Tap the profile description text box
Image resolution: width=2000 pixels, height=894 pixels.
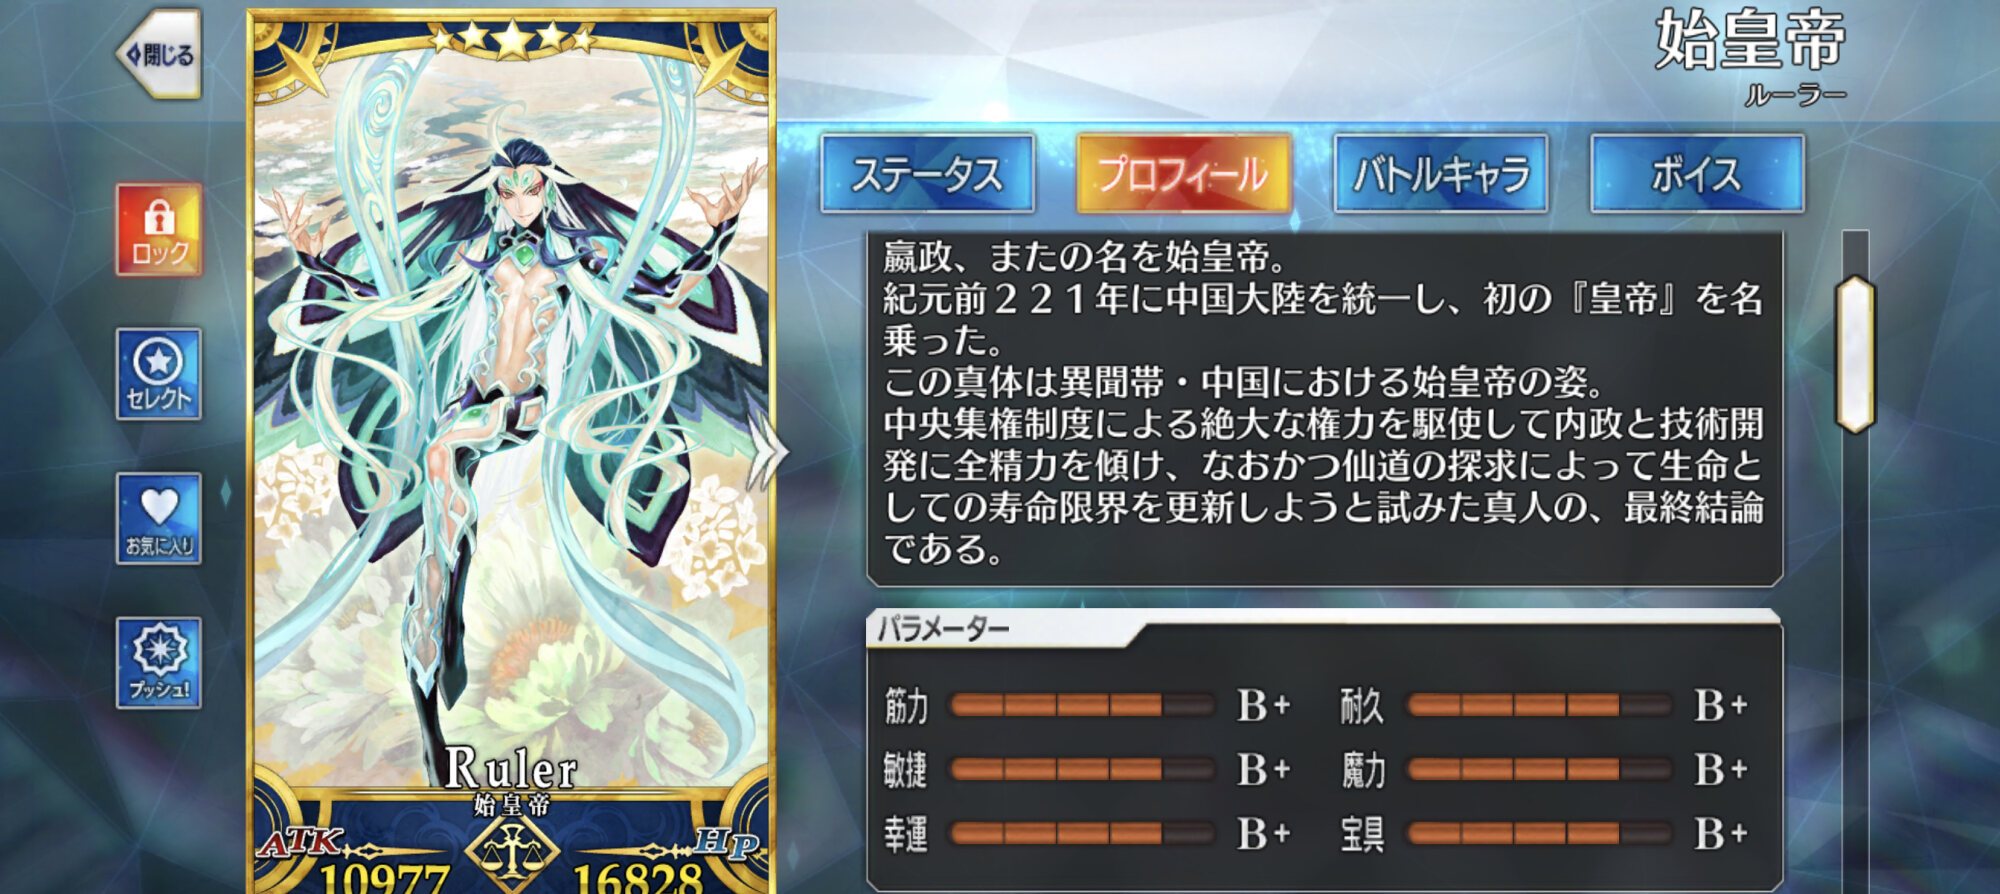pyautogui.click(x=1324, y=409)
